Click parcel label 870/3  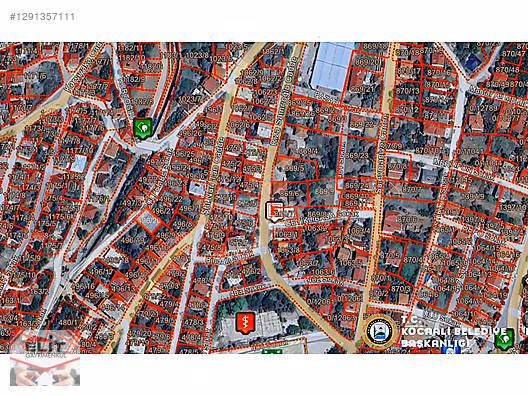point(401,289)
